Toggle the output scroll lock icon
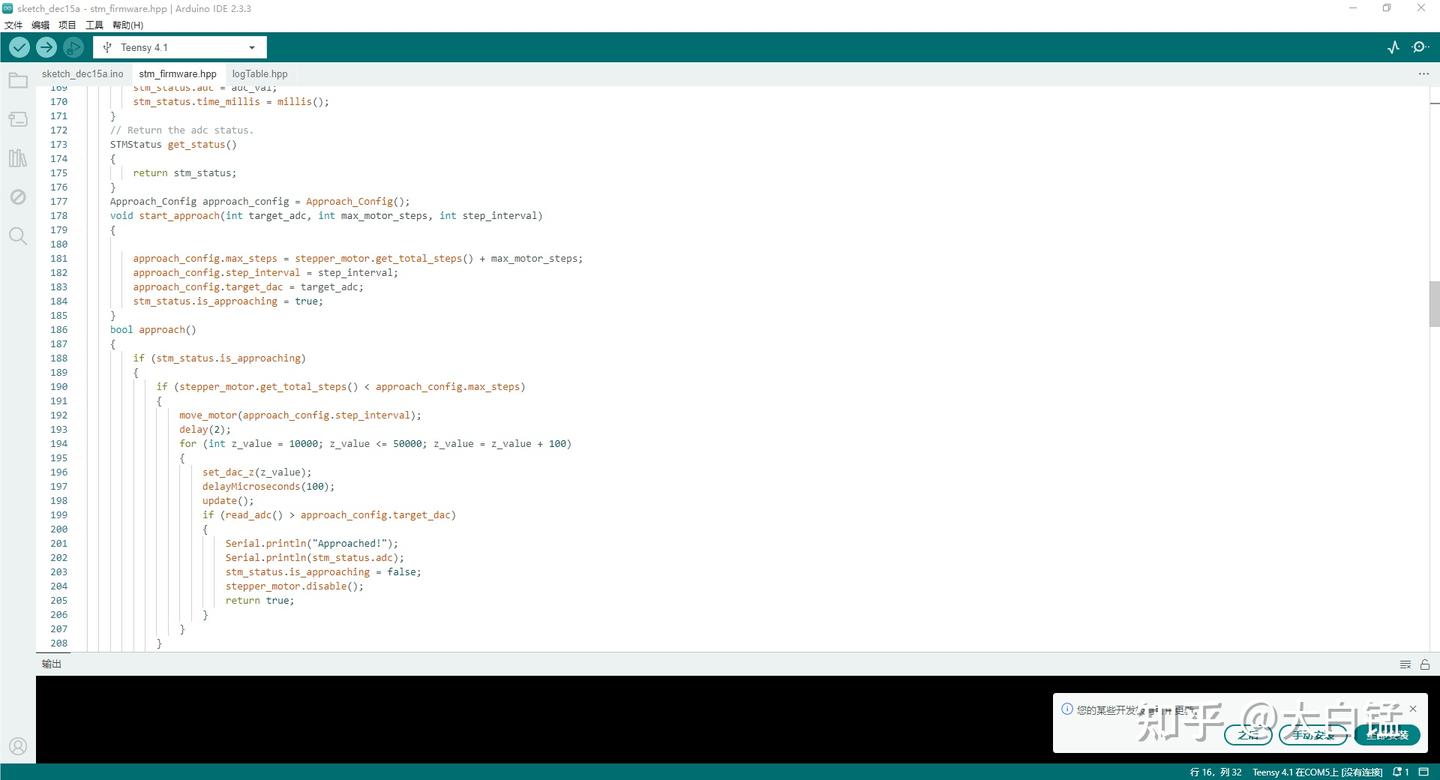 click(x=1425, y=664)
